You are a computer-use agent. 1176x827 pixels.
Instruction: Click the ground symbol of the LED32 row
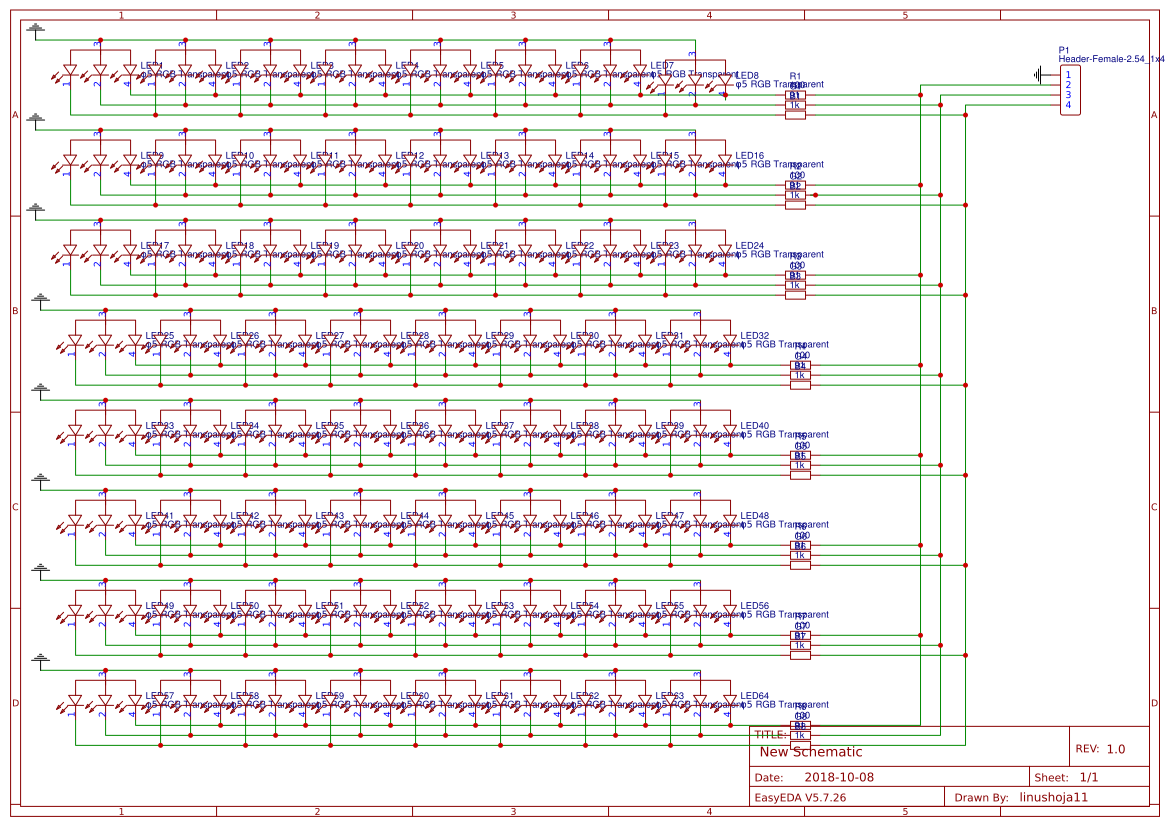(x=40, y=298)
